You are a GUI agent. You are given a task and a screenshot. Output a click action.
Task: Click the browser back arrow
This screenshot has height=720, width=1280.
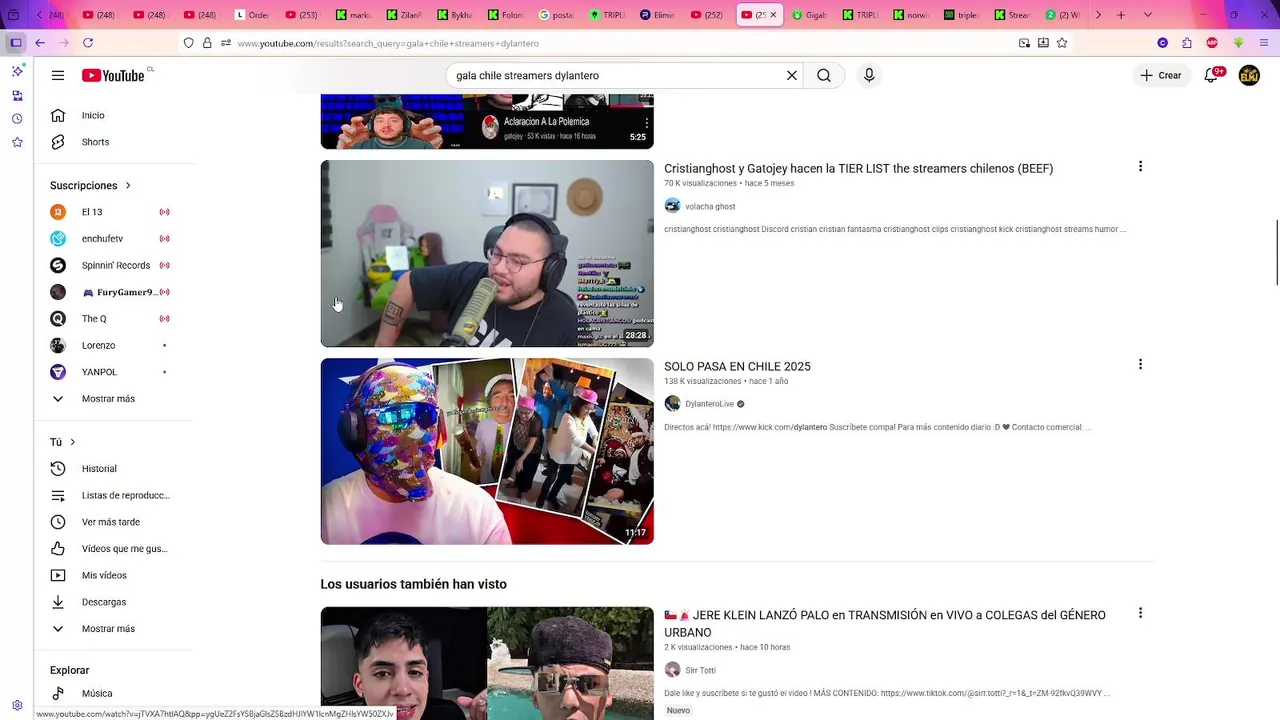tap(40, 43)
